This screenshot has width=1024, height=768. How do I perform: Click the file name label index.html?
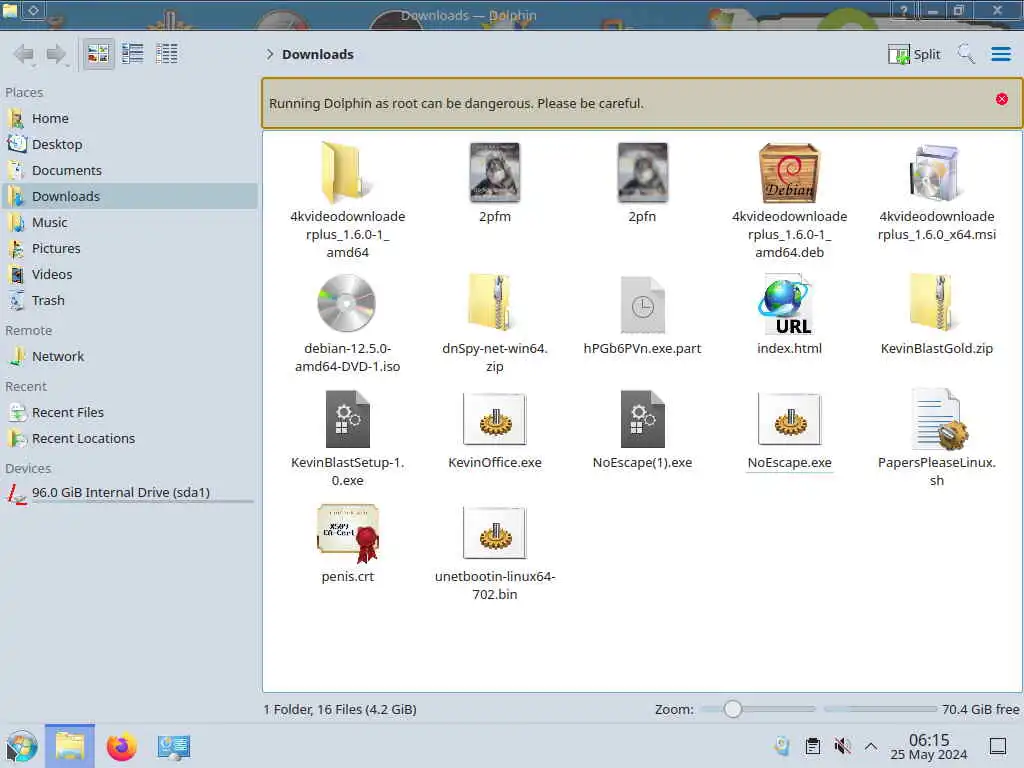pyautogui.click(x=789, y=348)
